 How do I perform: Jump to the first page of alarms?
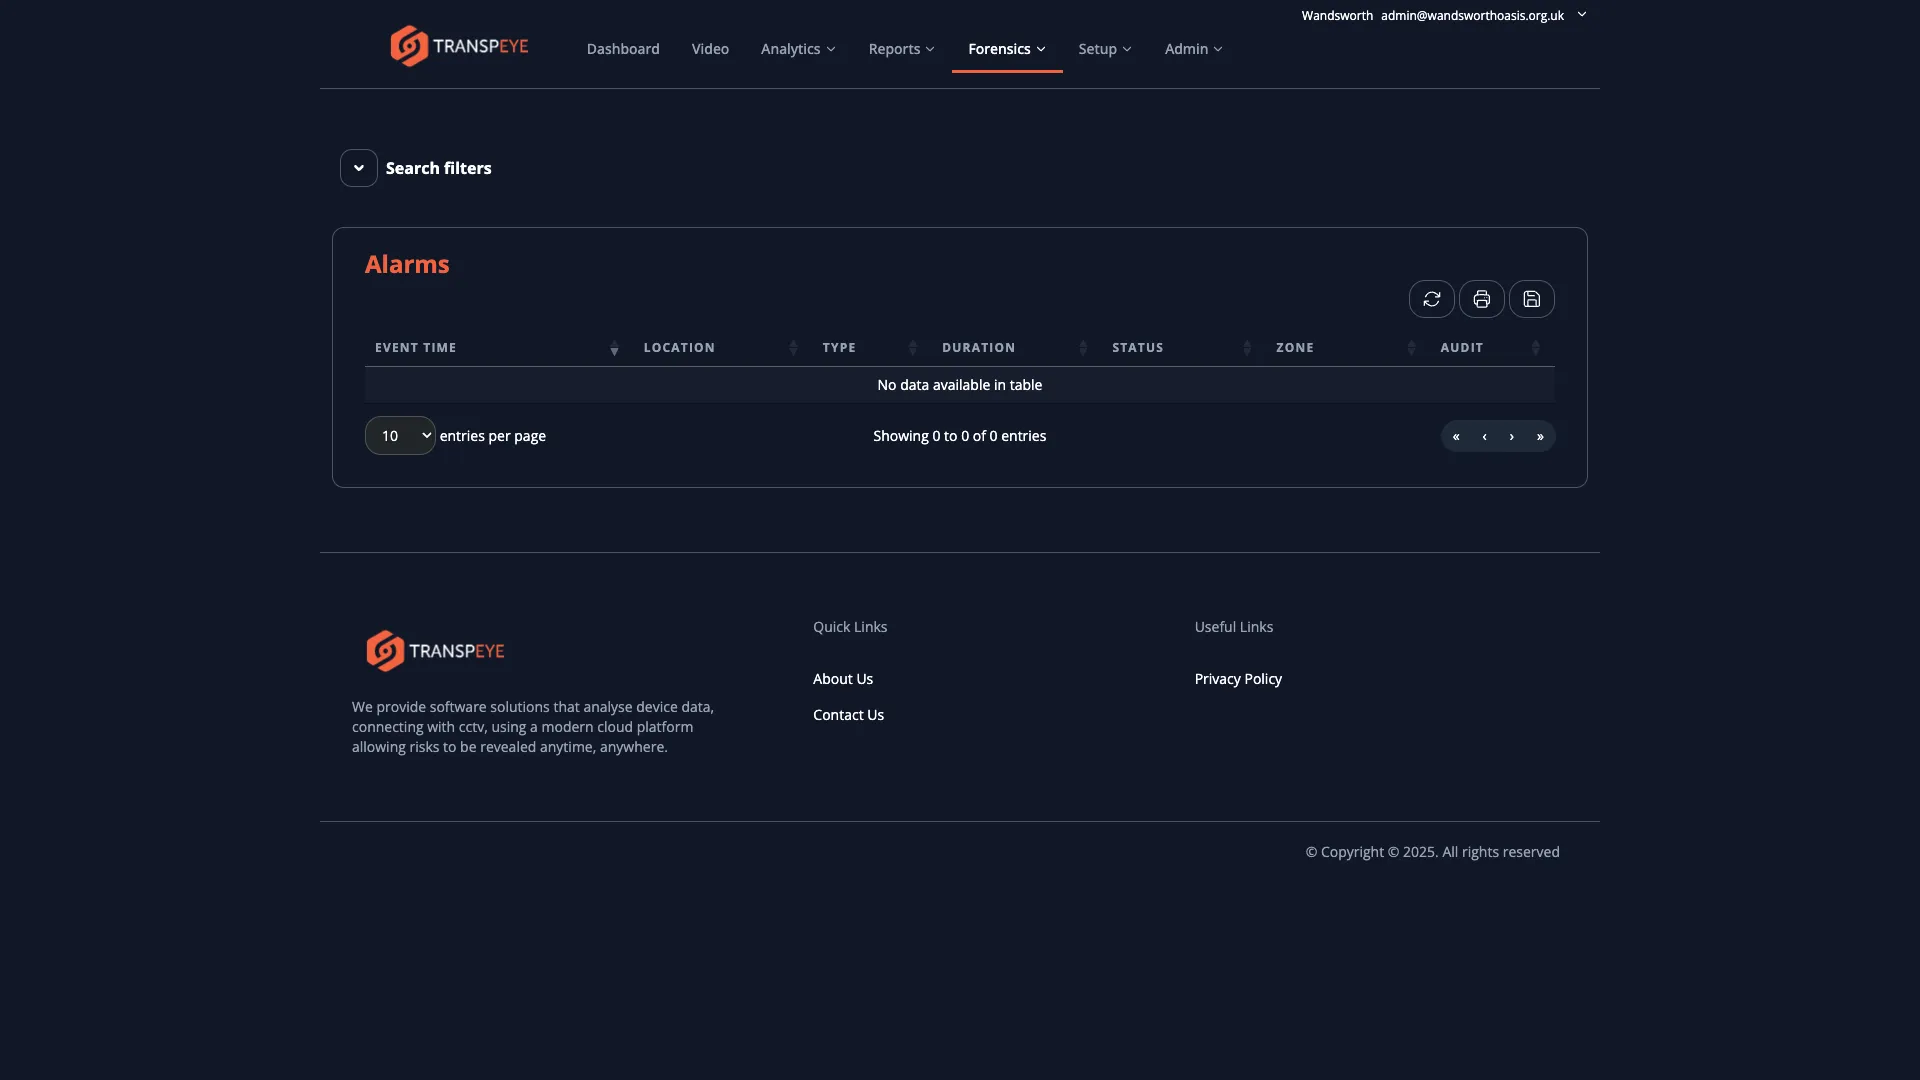click(1456, 436)
